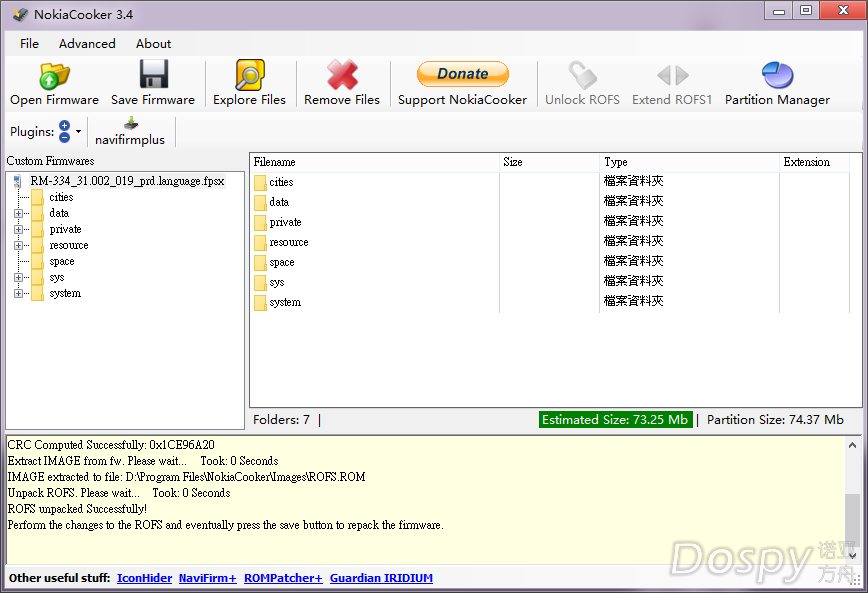This screenshot has height=593, width=868.
Task: Sort the file list by the Filename column
Action: [x=374, y=162]
